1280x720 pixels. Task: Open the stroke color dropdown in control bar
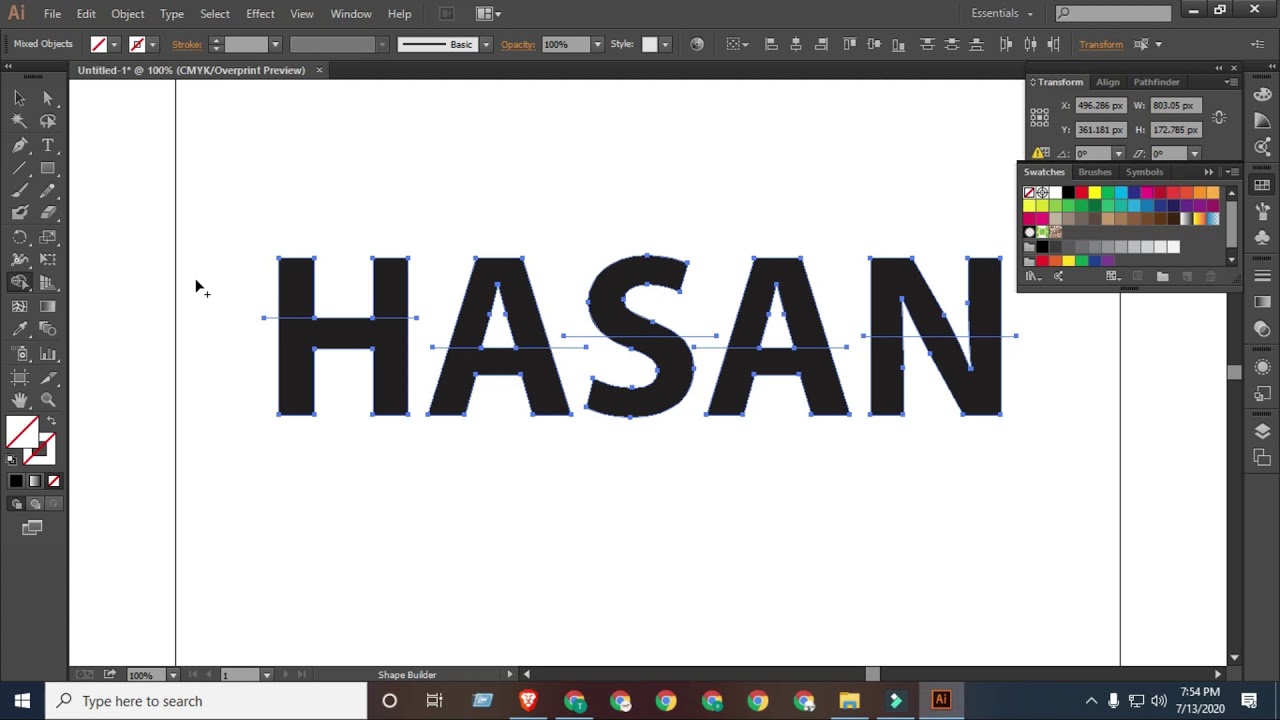pyautogui.click(x=152, y=44)
